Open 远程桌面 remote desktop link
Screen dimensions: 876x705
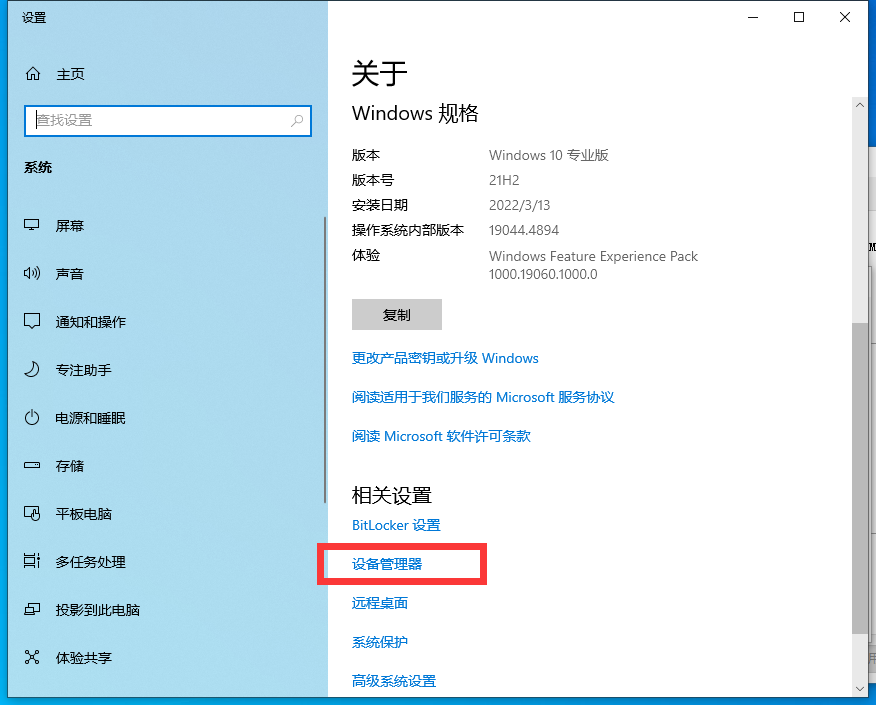(380, 603)
